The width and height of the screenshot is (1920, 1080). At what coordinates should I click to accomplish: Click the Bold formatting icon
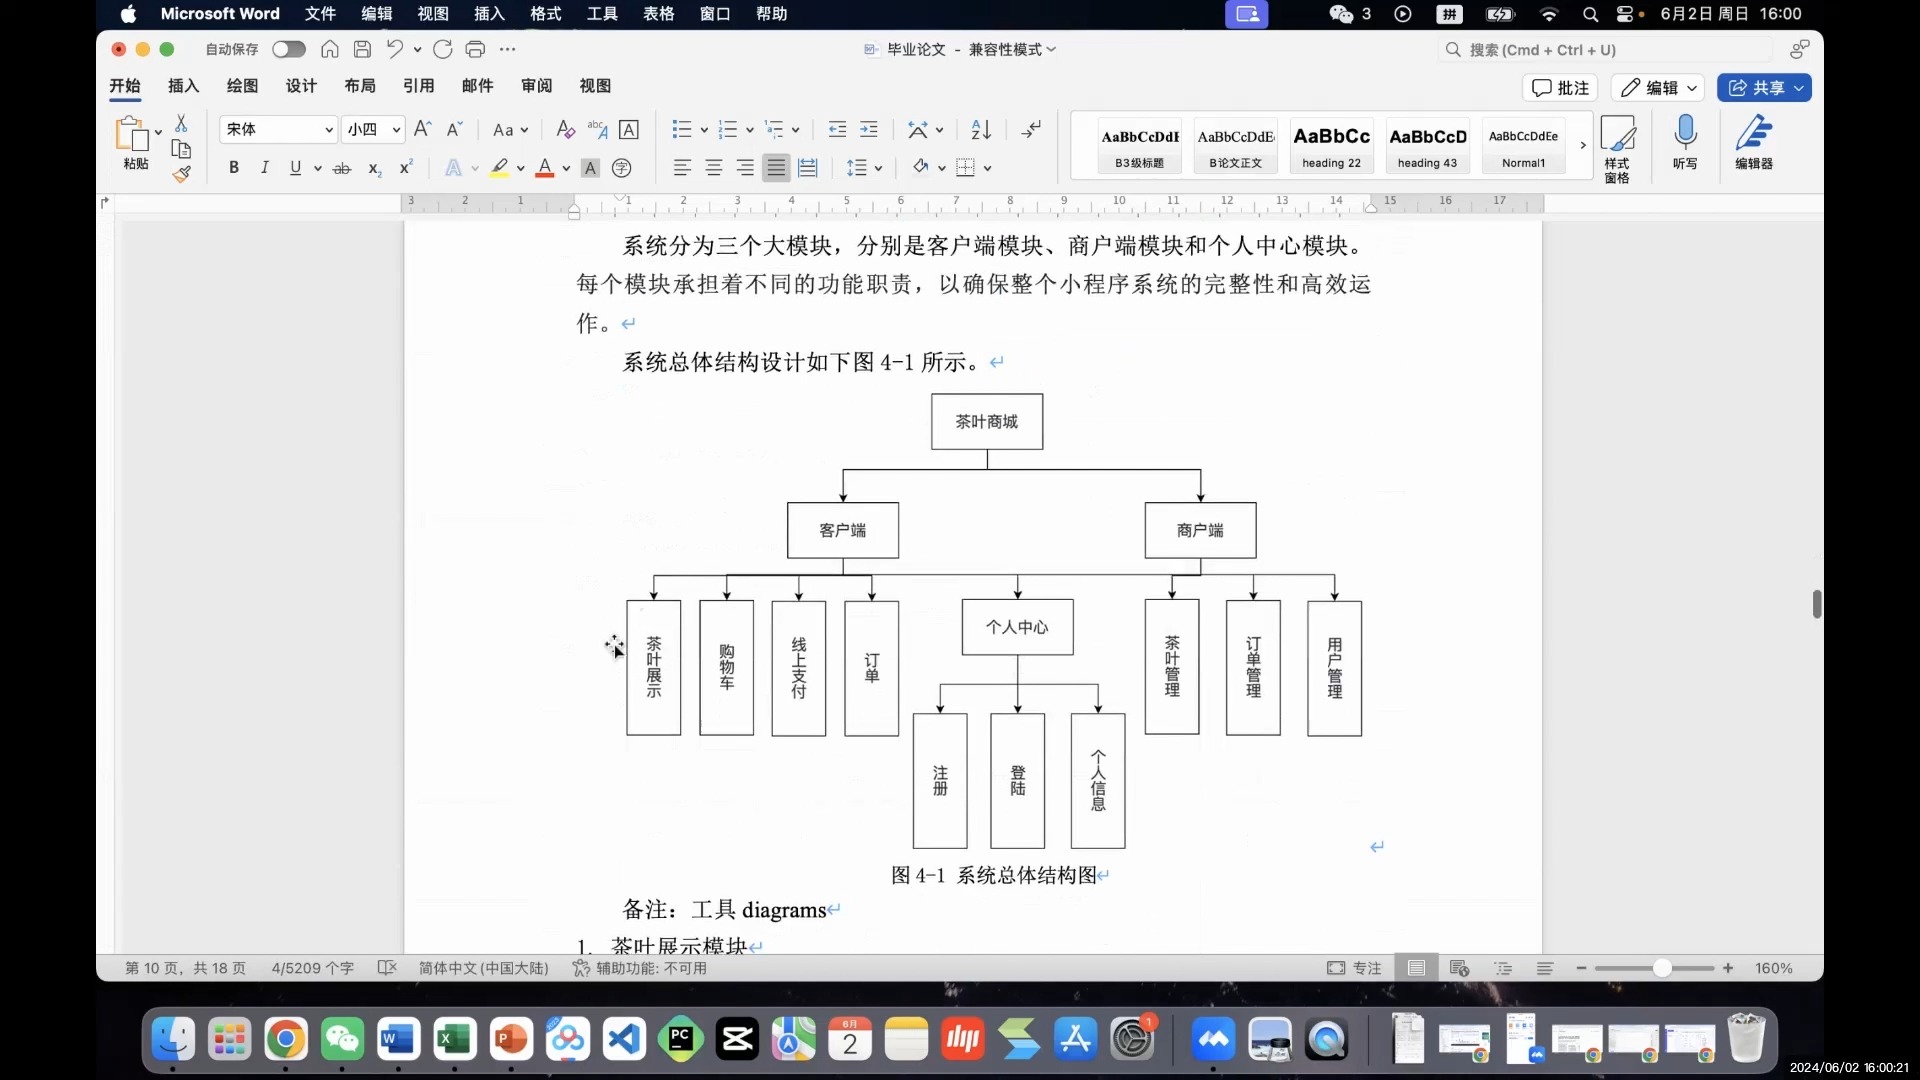(x=233, y=168)
